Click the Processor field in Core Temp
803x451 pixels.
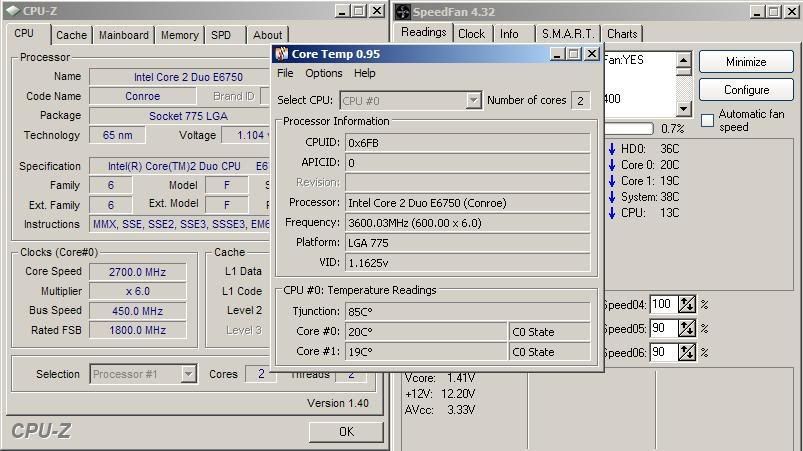point(468,203)
